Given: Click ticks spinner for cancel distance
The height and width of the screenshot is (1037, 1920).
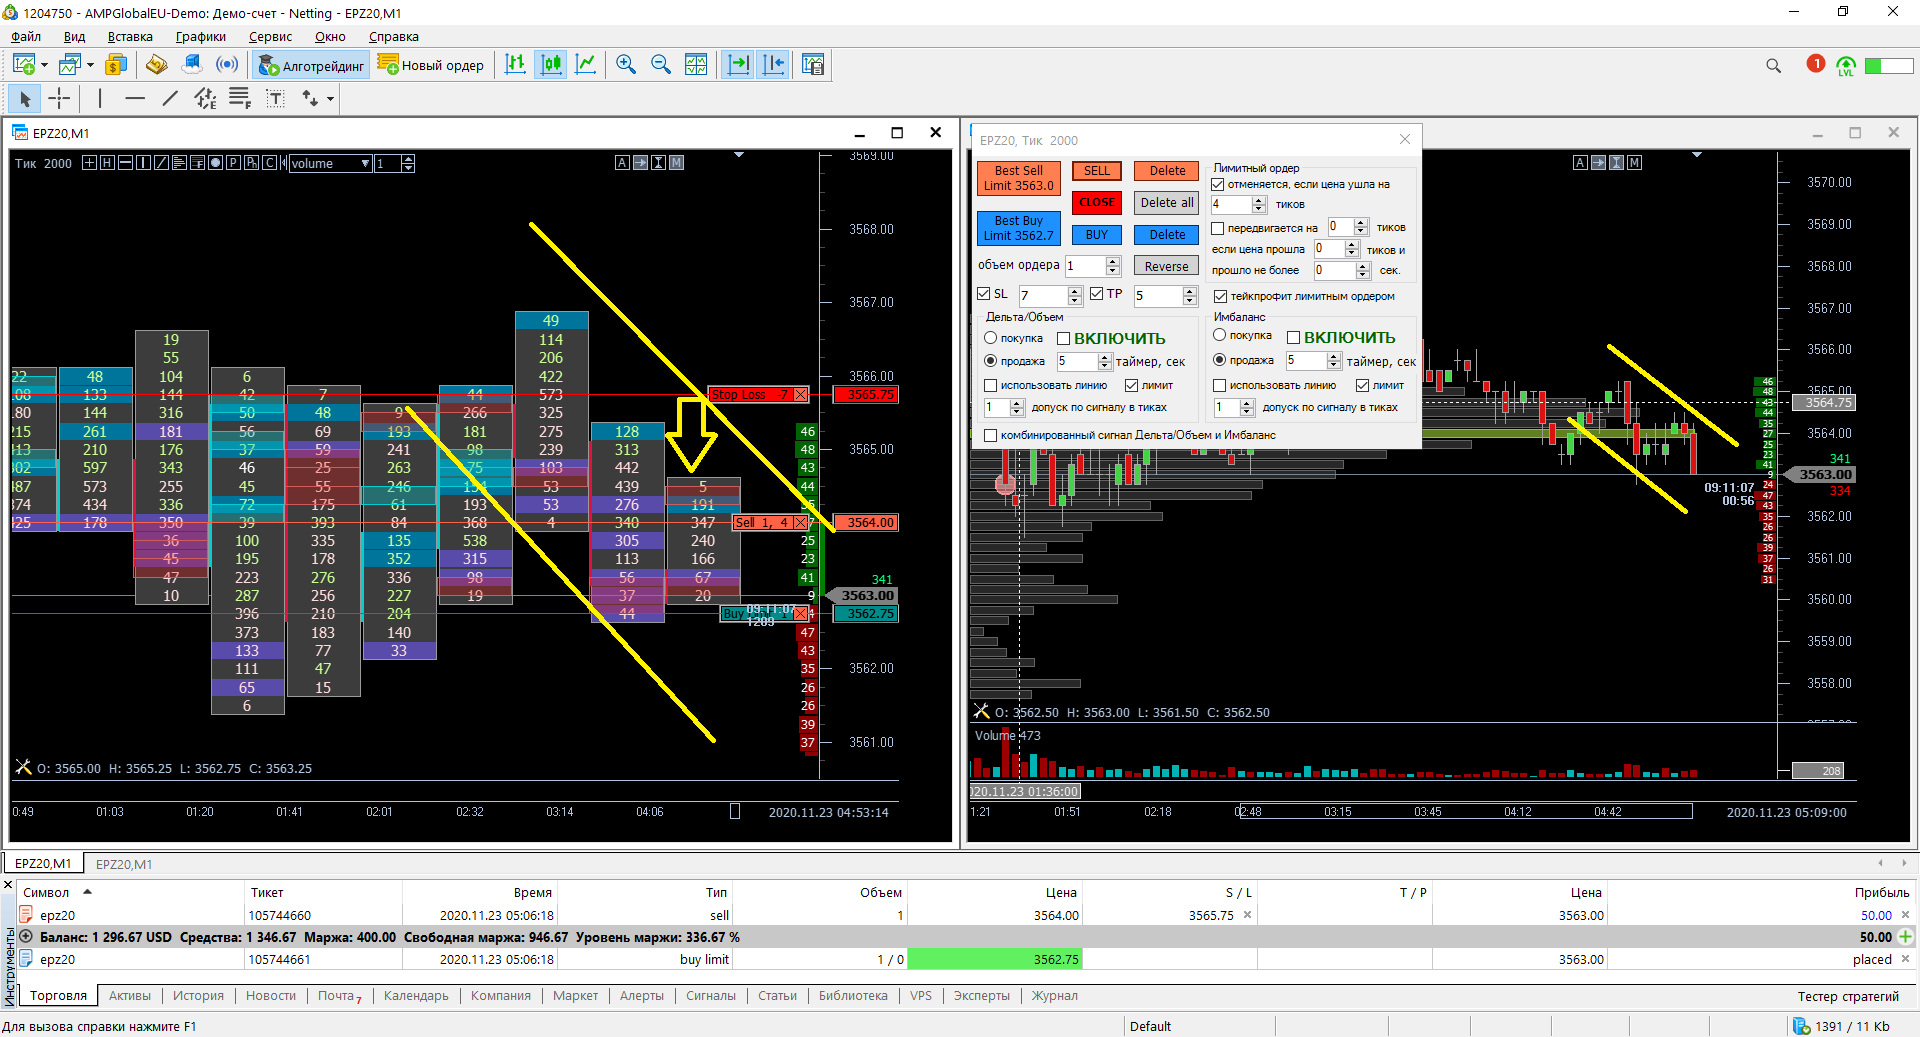Looking at the screenshot, I should 1259,205.
